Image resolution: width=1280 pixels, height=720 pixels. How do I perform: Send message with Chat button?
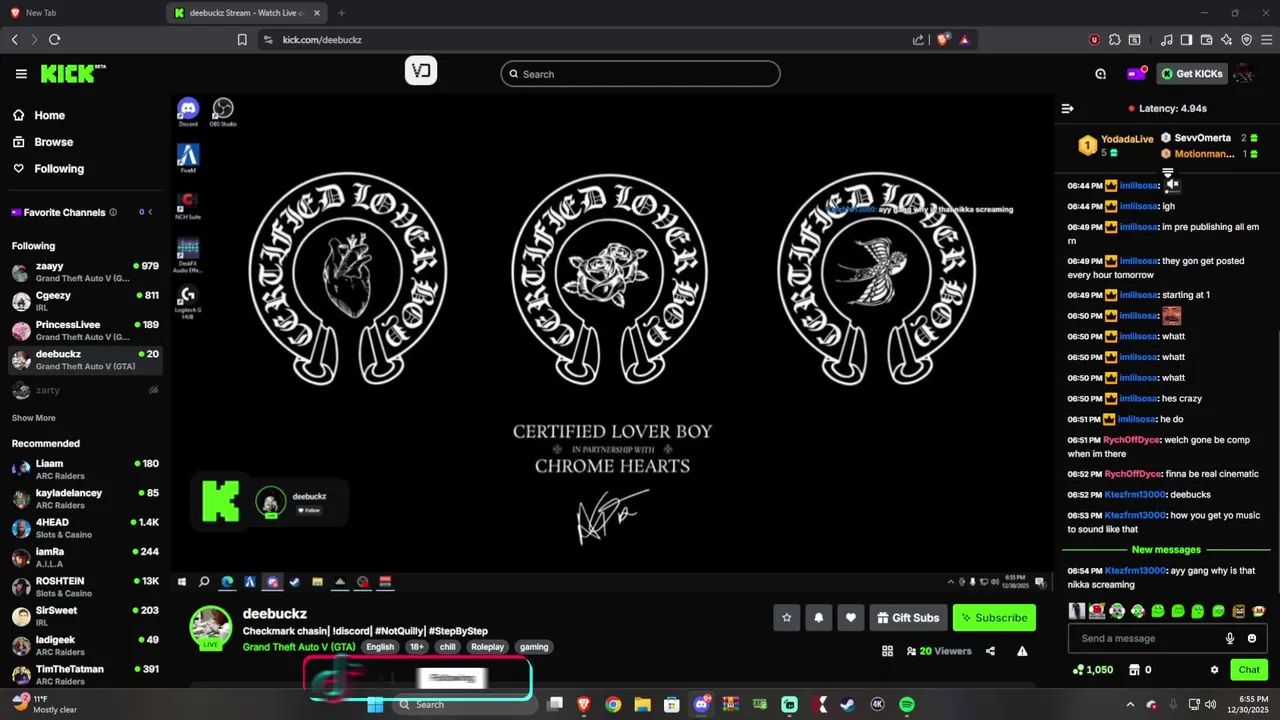pyautogui.click(x=1249, y=670)
